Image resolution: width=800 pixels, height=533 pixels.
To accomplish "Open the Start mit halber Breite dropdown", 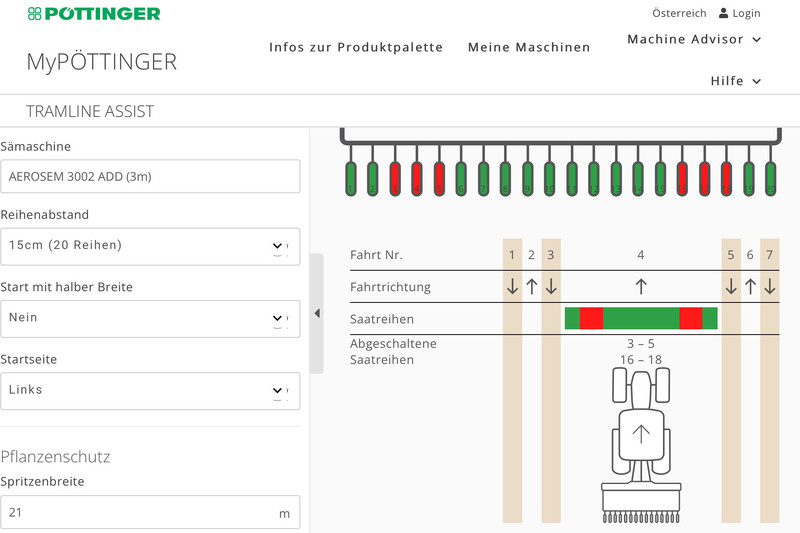I will click(x=150, y=319).
